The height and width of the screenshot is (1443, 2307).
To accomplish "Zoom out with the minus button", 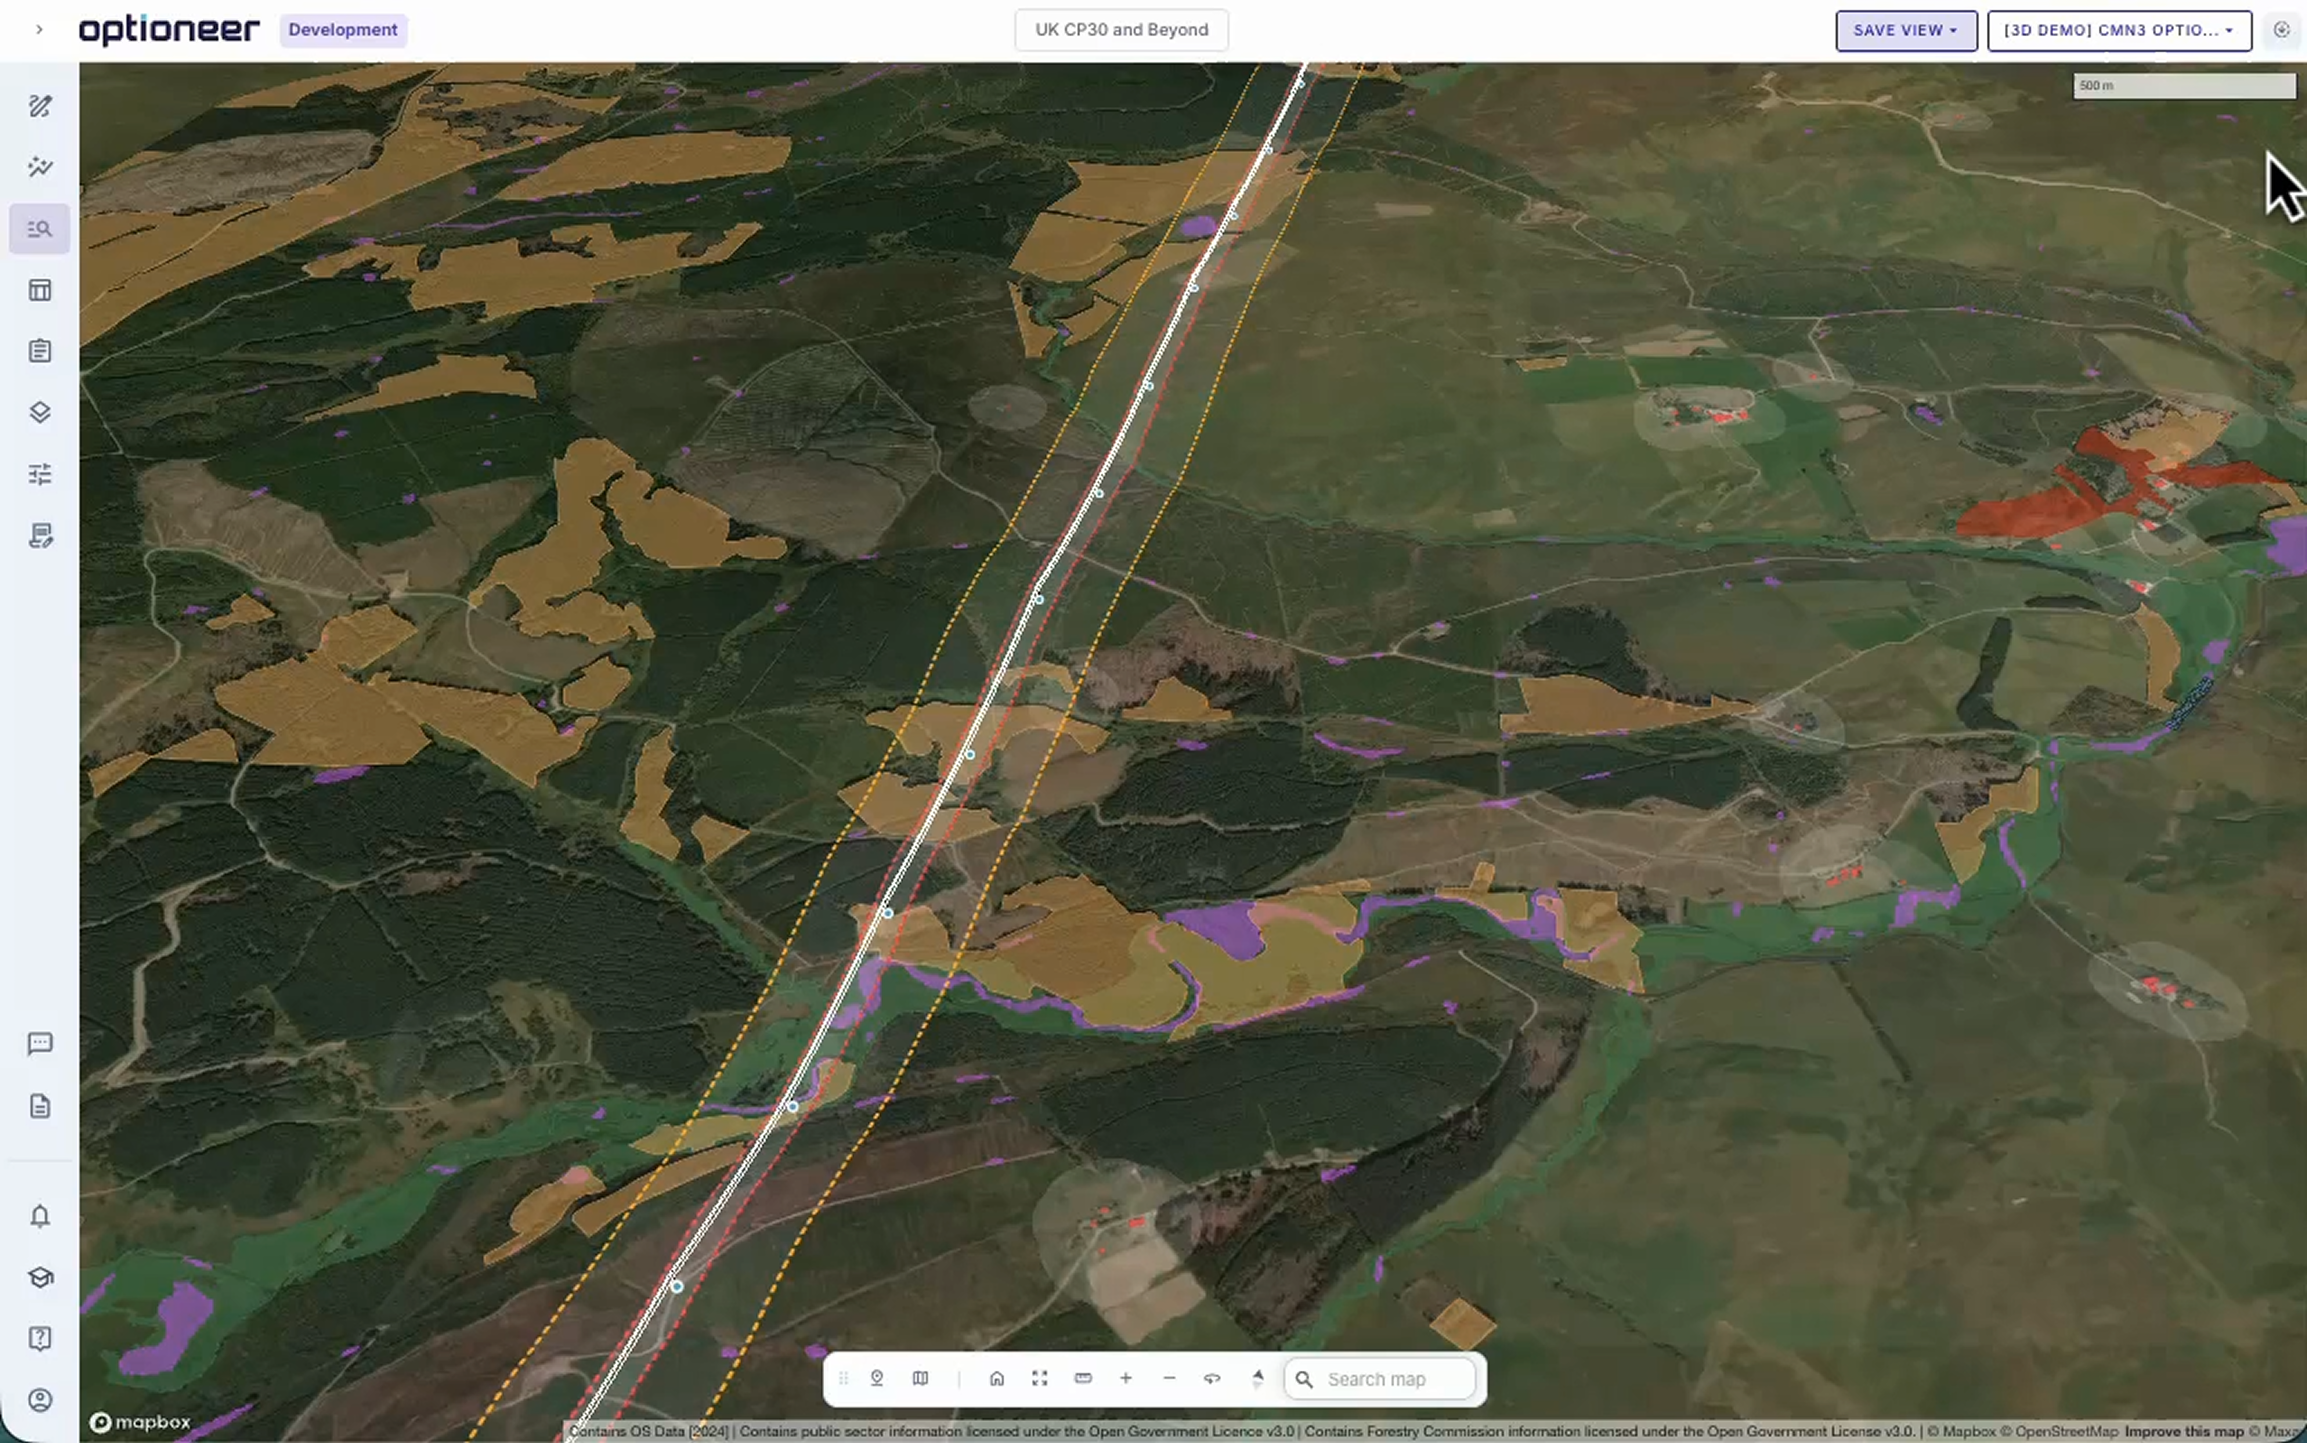I will coord(1169,1378).
